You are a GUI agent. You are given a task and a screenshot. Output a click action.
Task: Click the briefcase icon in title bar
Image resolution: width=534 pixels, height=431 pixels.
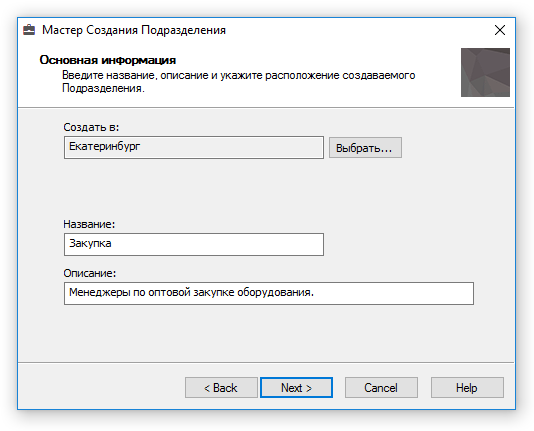tap(29, 30)
